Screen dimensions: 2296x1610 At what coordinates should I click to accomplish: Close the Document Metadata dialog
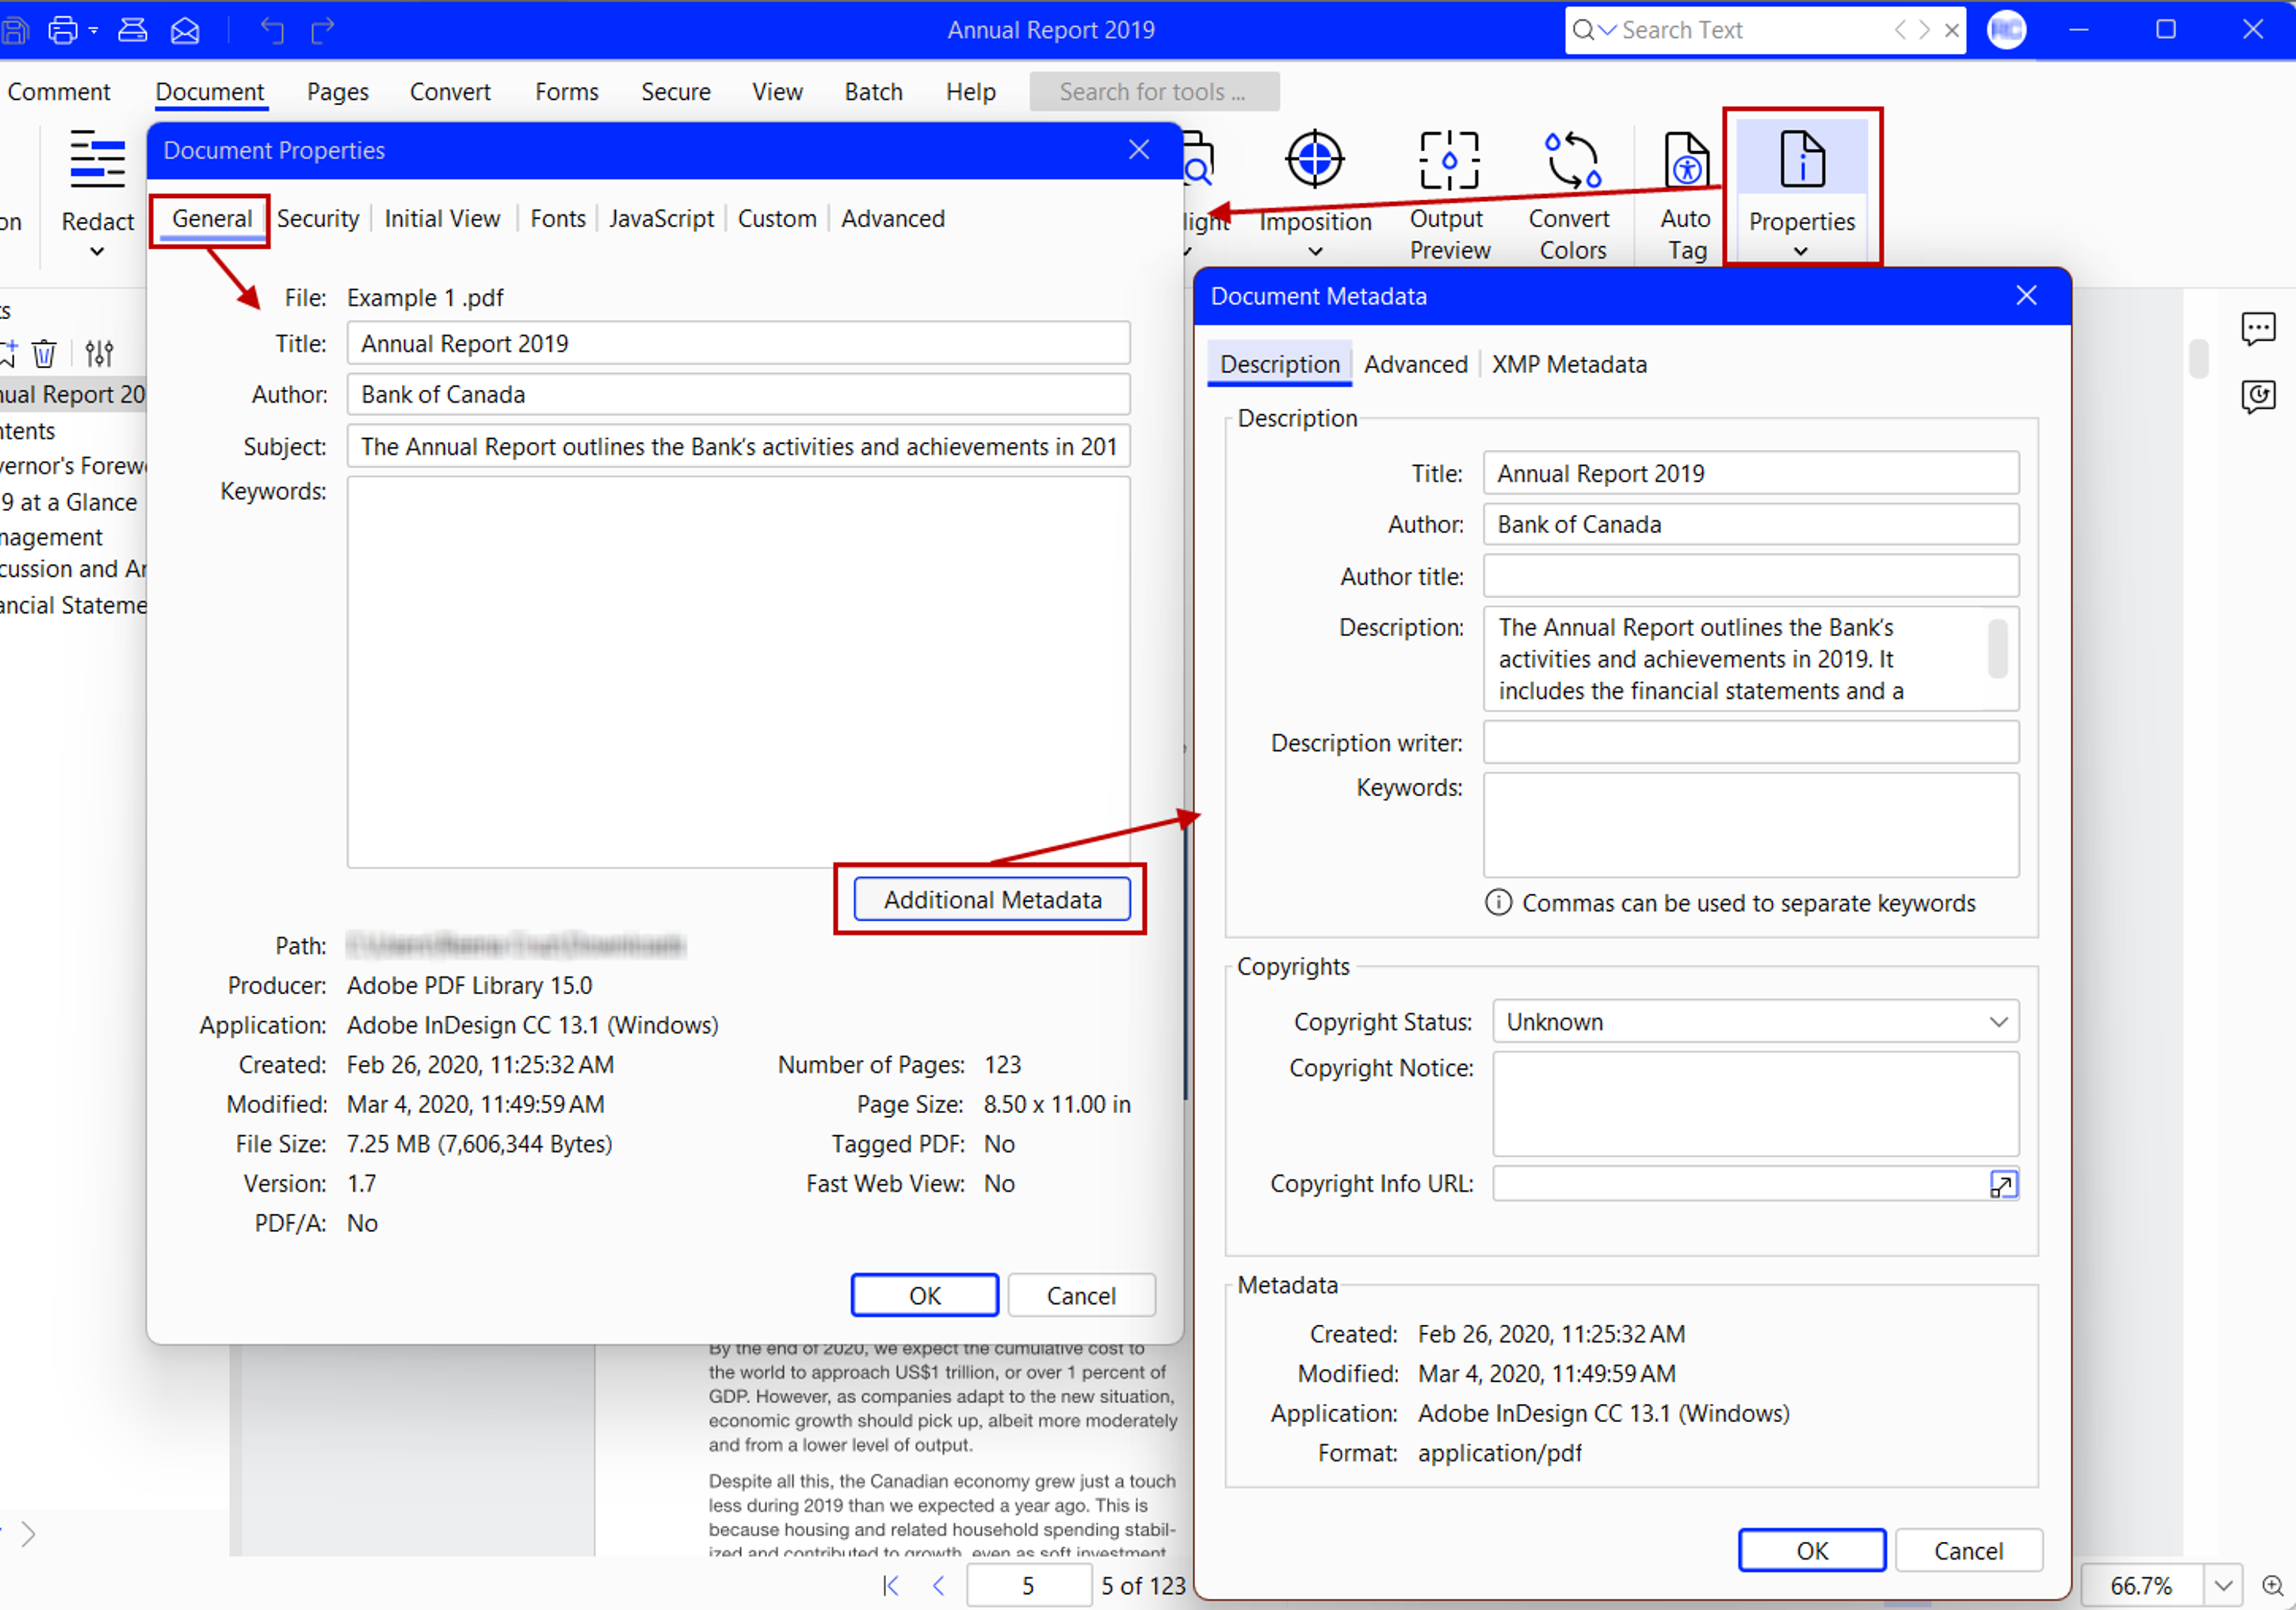click(2026, 295)
